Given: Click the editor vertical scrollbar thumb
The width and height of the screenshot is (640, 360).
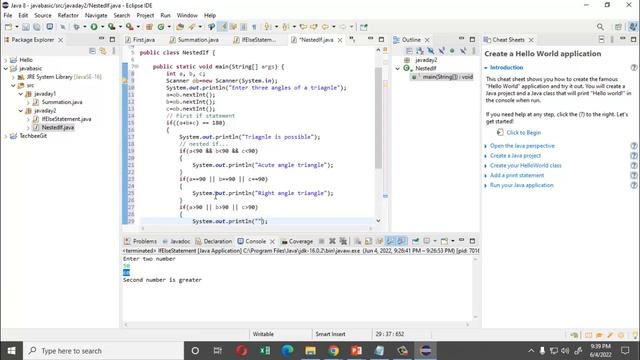Looking at the screenshot, I should [x=378, y=118].
